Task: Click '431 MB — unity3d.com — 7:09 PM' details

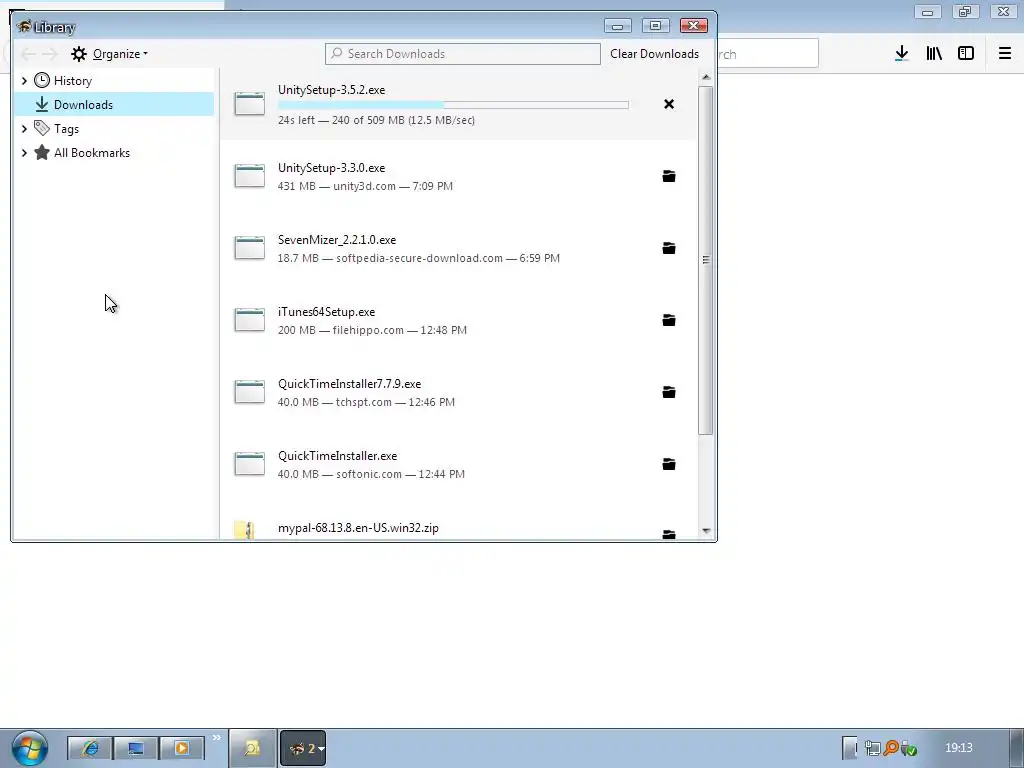Action: (x=365, y=186)
